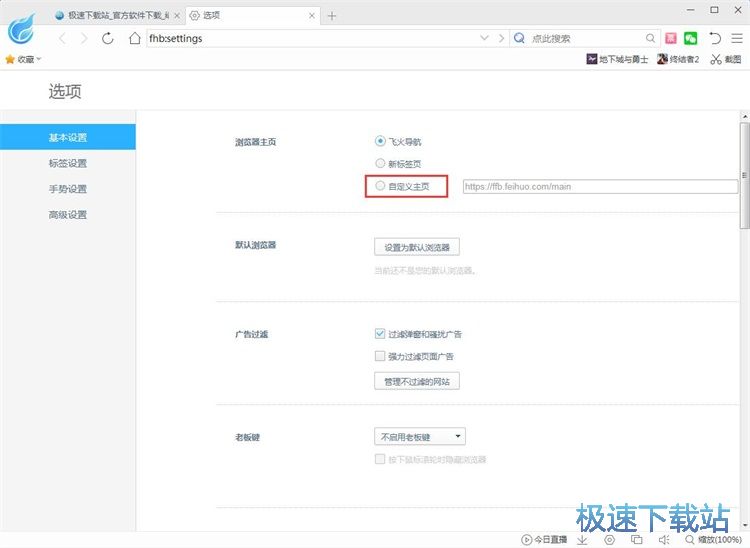Close the 选项 tab
The height and width of the screenshot is (548, 750).
311,16
